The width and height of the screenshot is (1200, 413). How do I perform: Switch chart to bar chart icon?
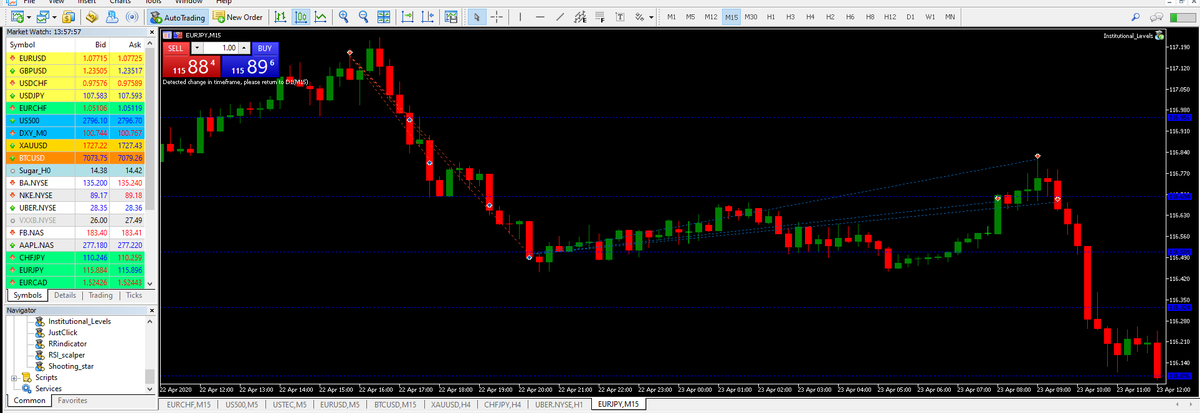pos(281,17)
